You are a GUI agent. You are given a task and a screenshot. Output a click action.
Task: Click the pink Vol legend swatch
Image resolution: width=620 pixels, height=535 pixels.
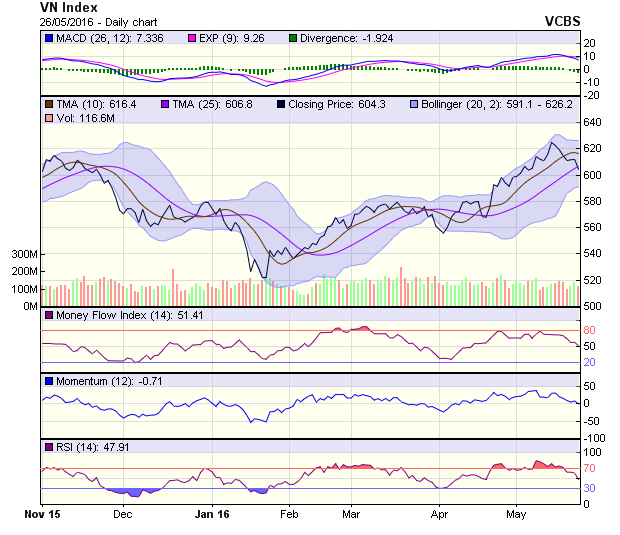tap(48, 119)
